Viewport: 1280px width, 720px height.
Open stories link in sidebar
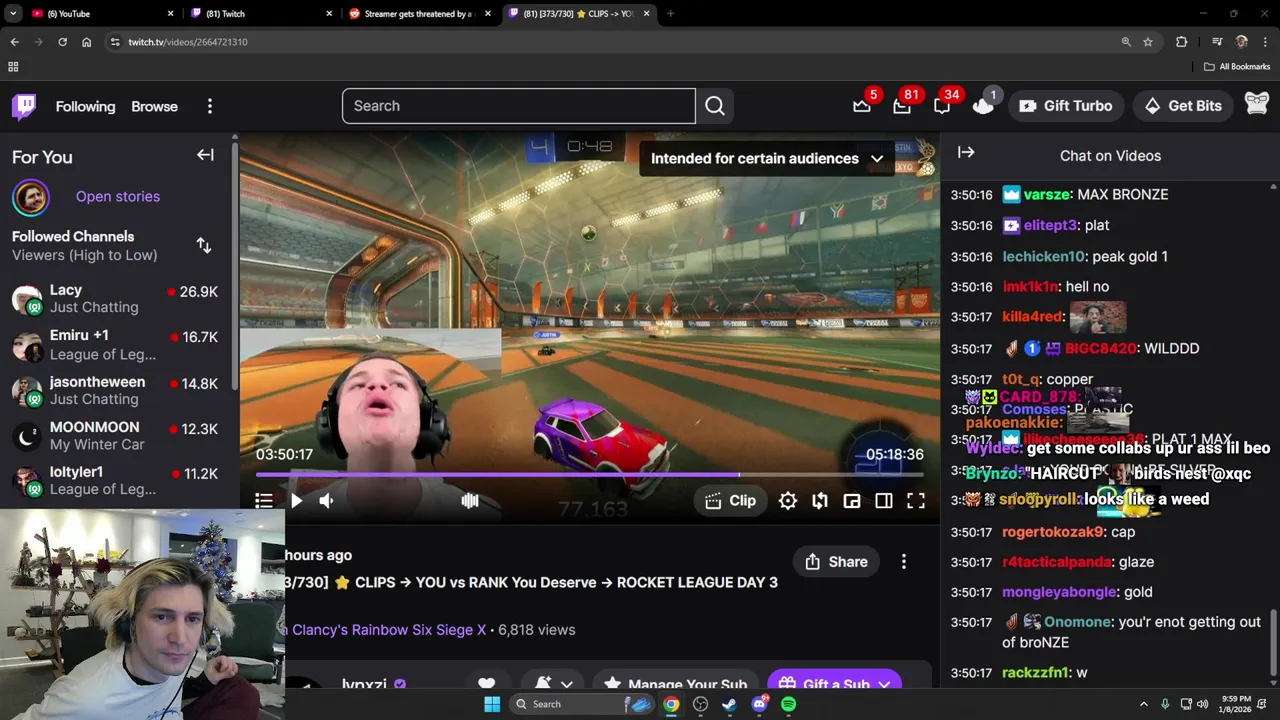(118, 196)
